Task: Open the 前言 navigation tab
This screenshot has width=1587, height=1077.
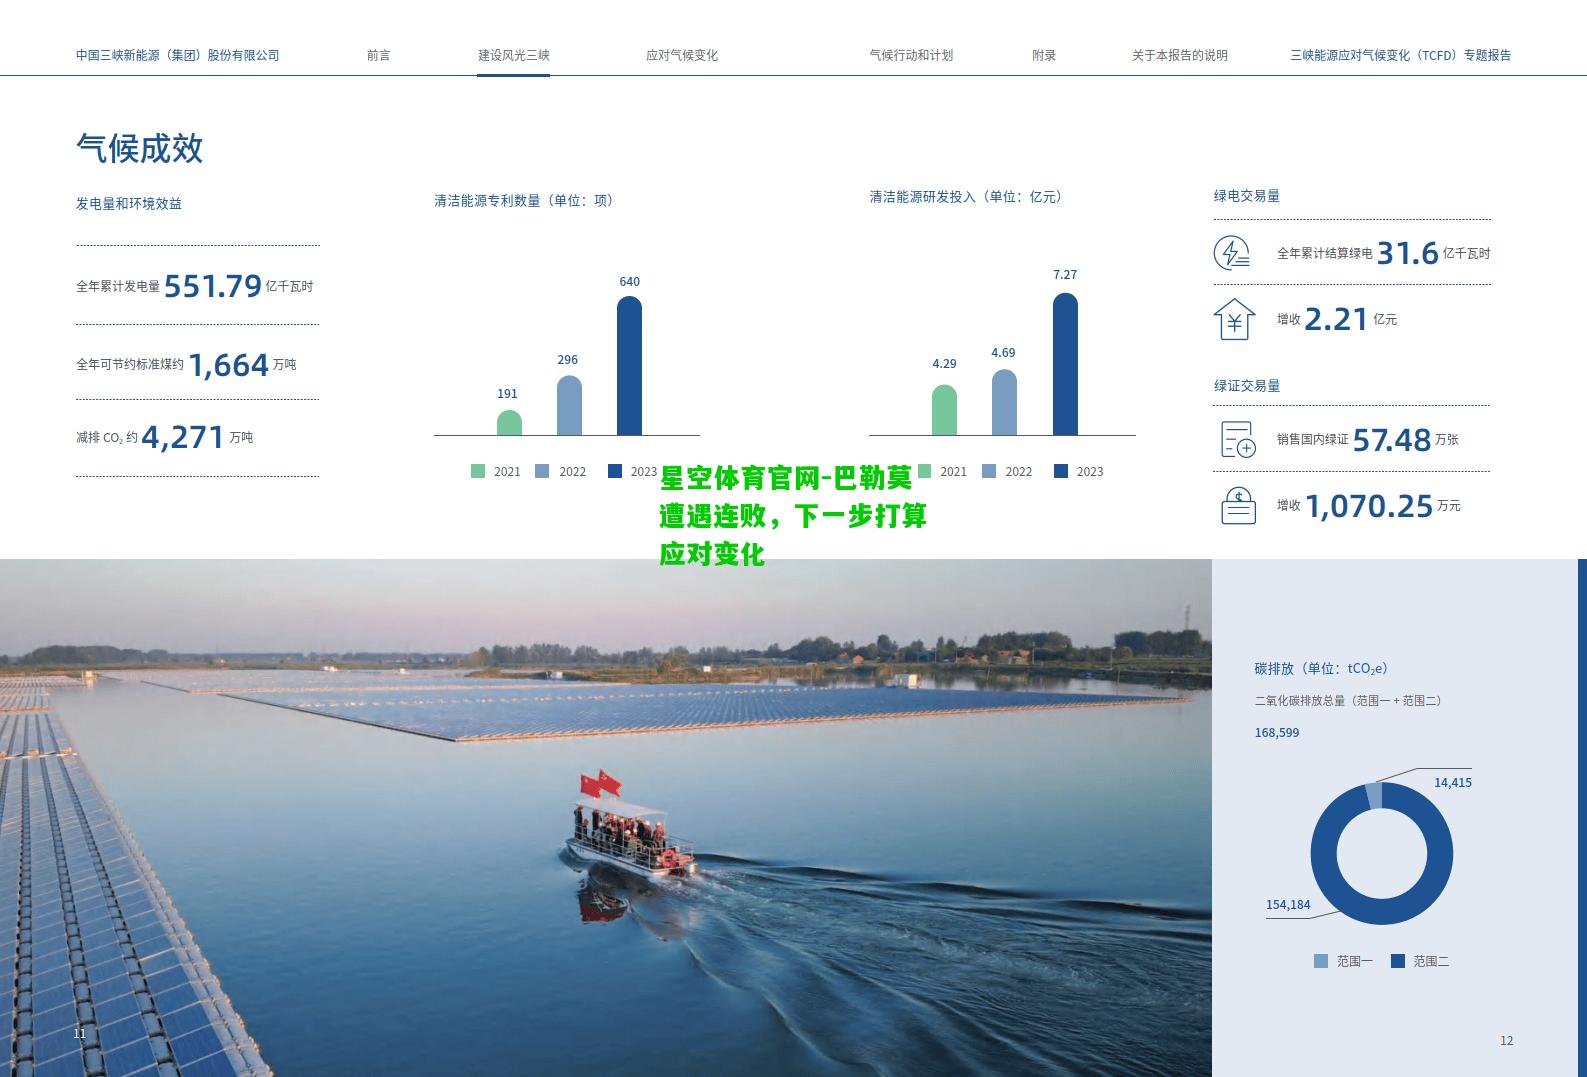Action: pyautogui.click(x=378, y=55)
